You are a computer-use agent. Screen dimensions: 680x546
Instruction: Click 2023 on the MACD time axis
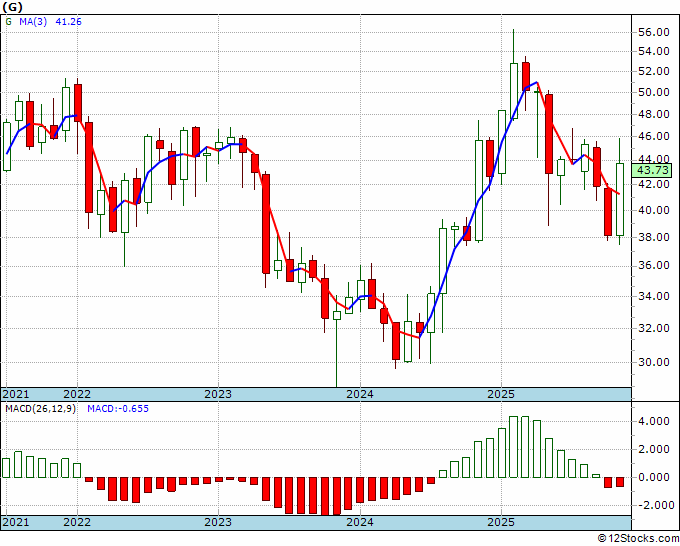218,522
